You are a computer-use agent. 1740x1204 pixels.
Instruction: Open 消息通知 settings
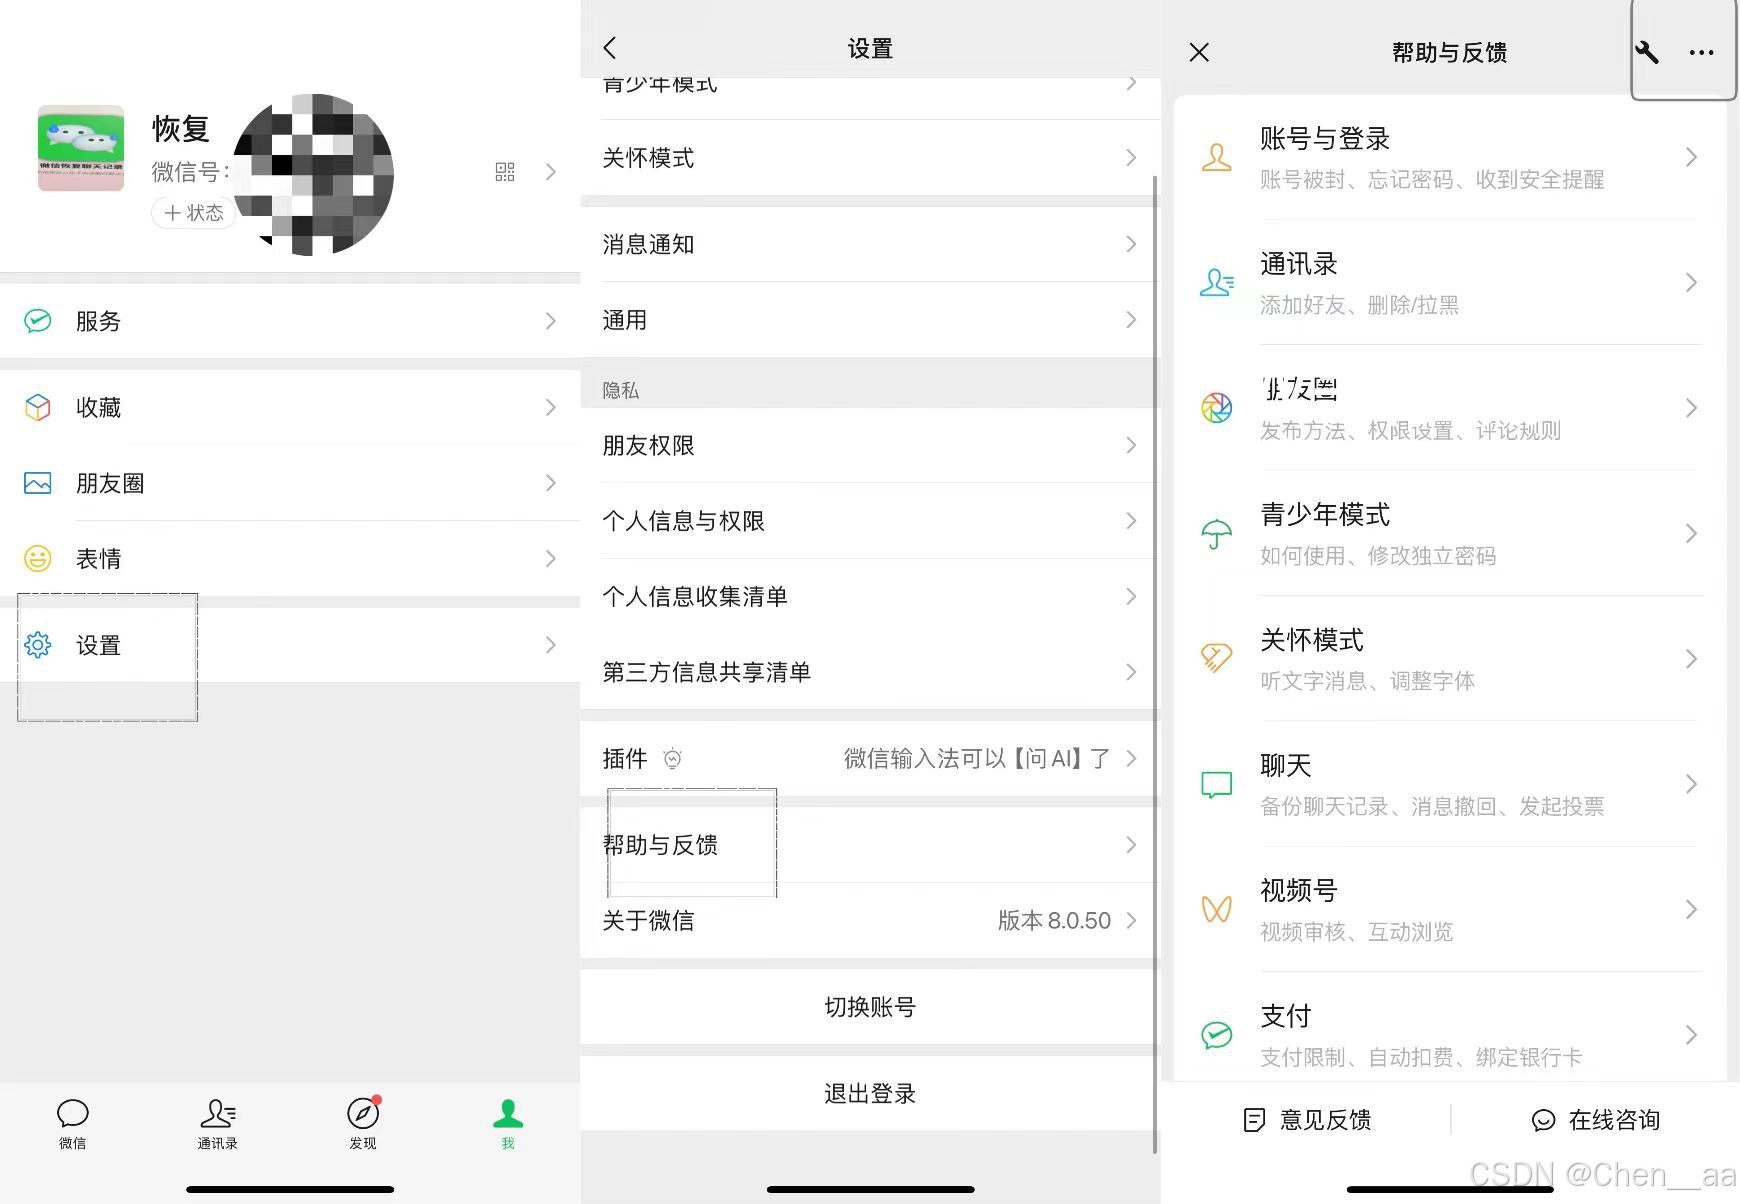870,244
